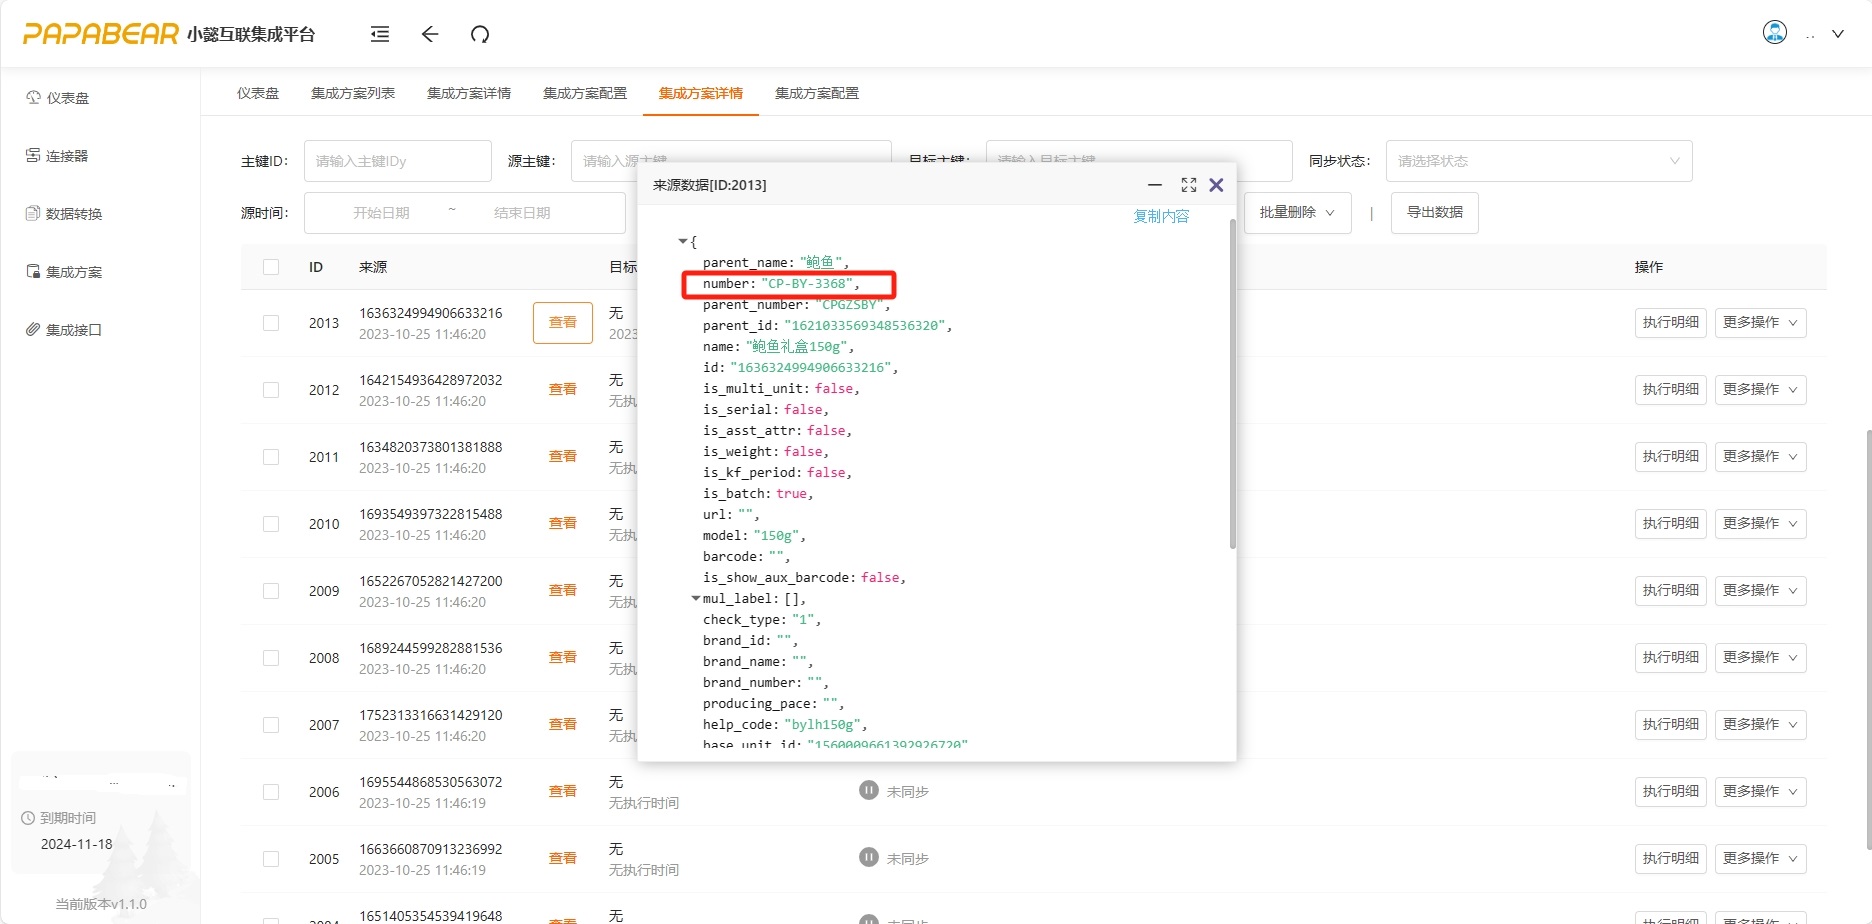
Task: Close the source data ID:2013 dialog
Action: [x=1216, y=185]
